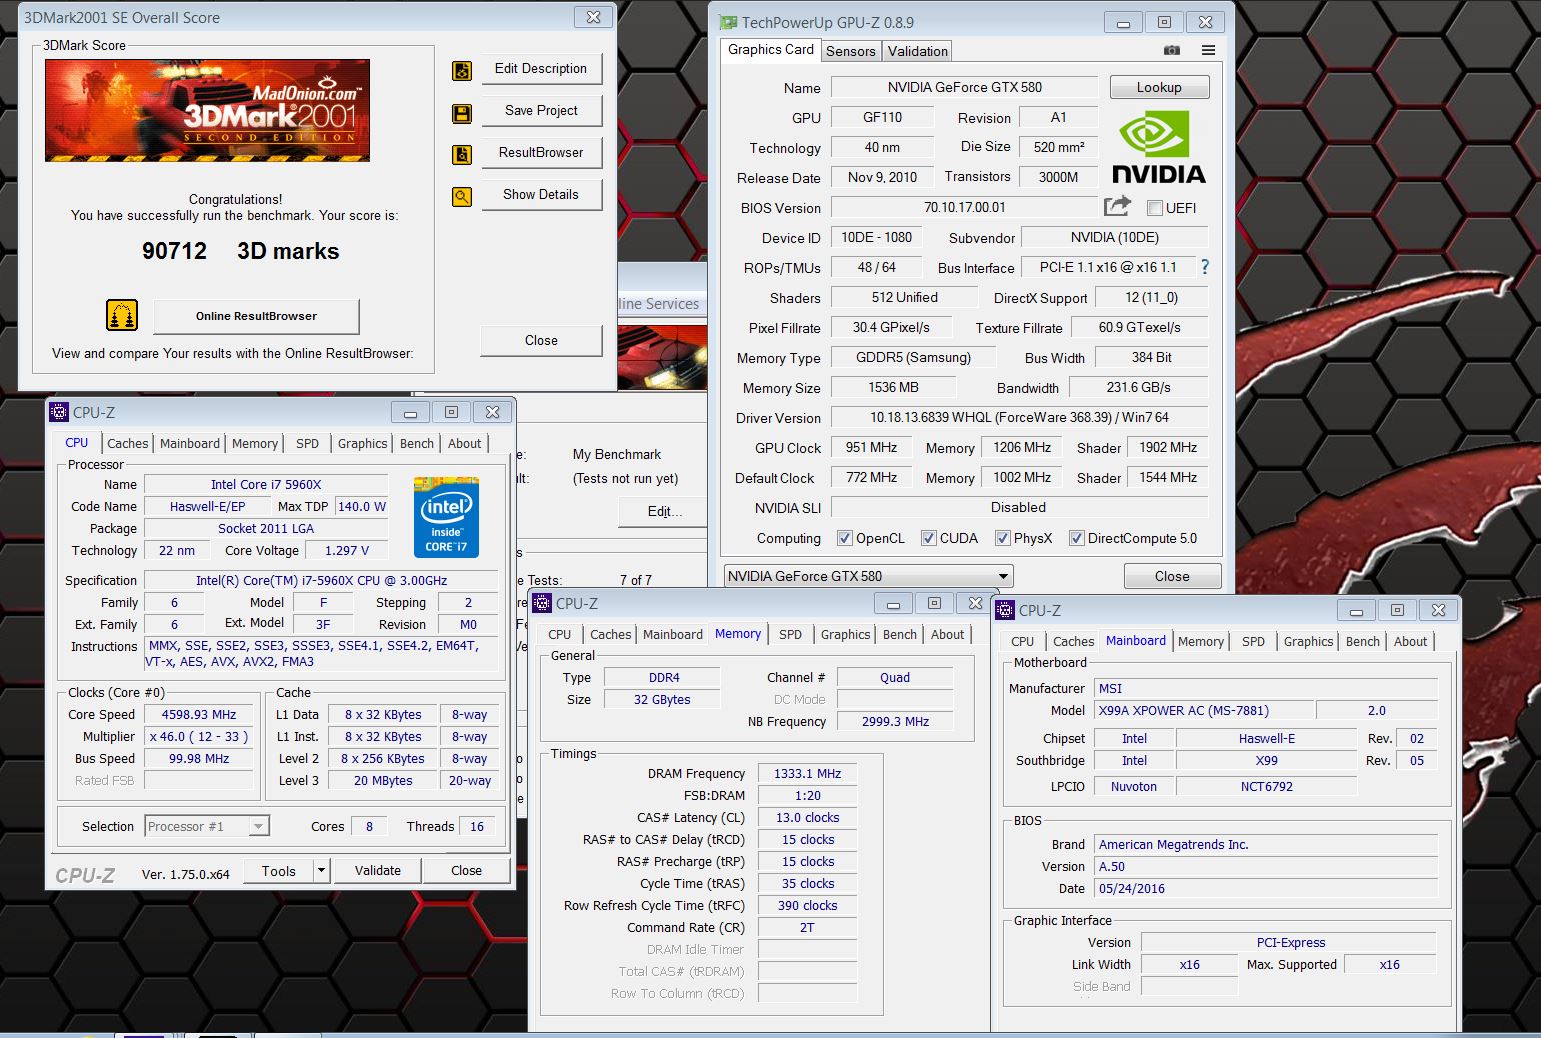Click the CPU-Z processor window title icon
This screenshot has width=1541, height=1038.
59,412
